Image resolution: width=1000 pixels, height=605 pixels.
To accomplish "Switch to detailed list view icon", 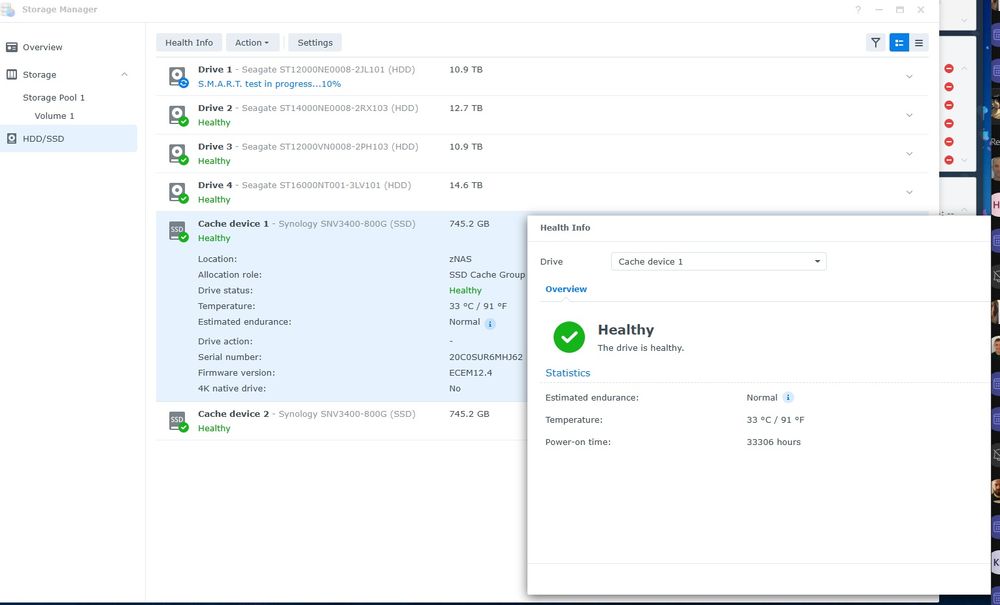I will pos(899,43).
